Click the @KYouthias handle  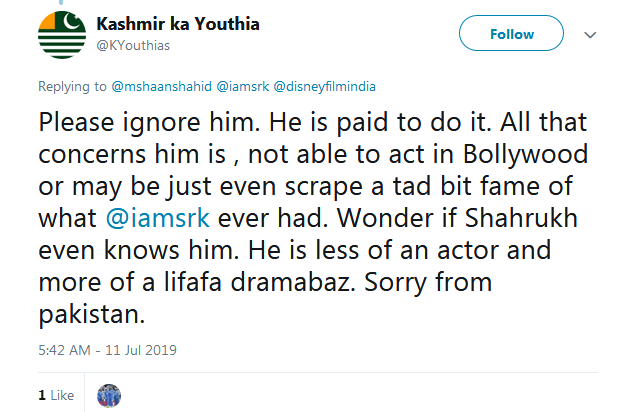[x=134, y=44]
